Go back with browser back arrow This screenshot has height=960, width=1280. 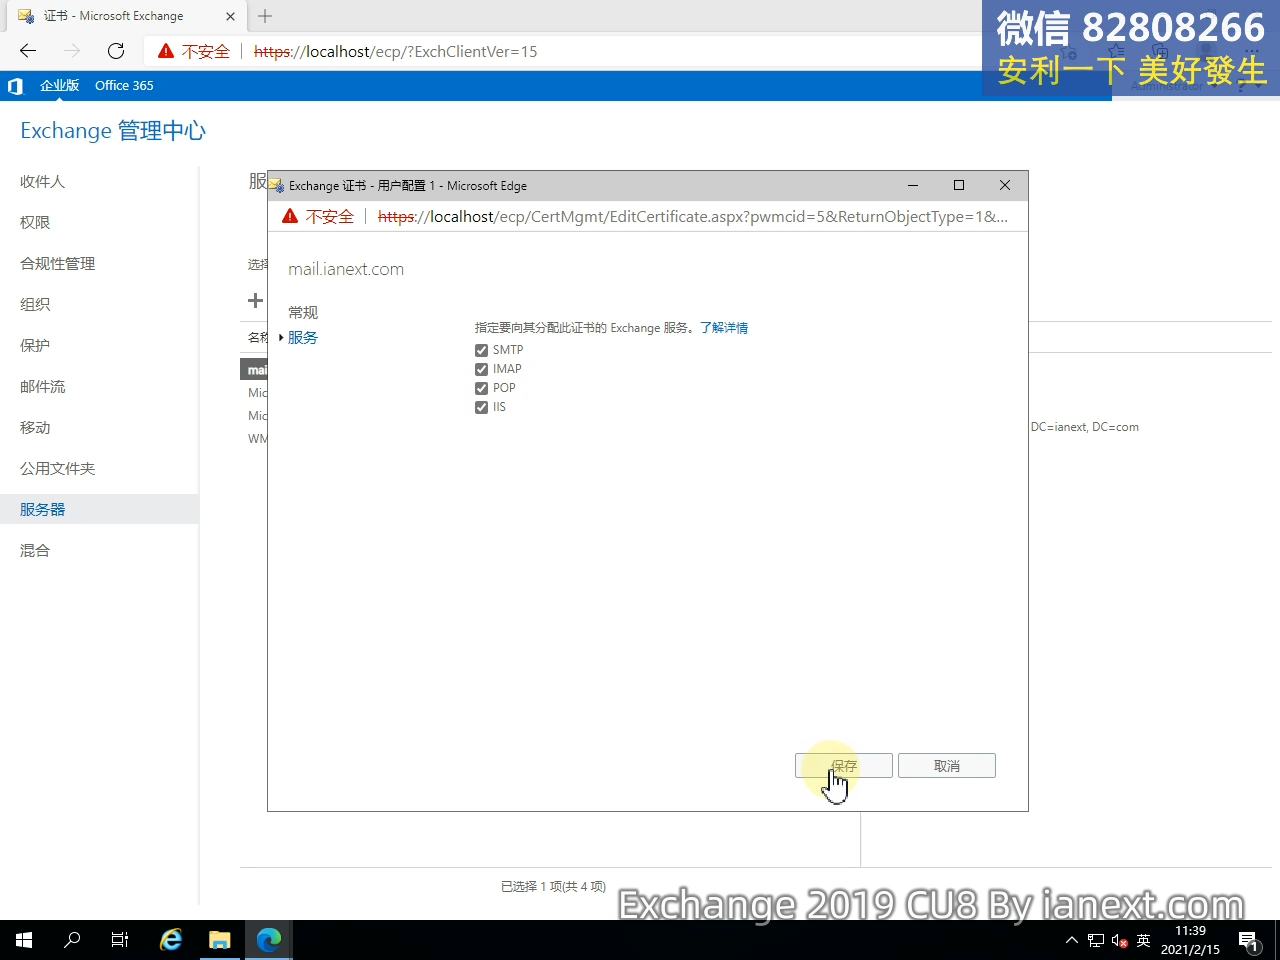28,51
